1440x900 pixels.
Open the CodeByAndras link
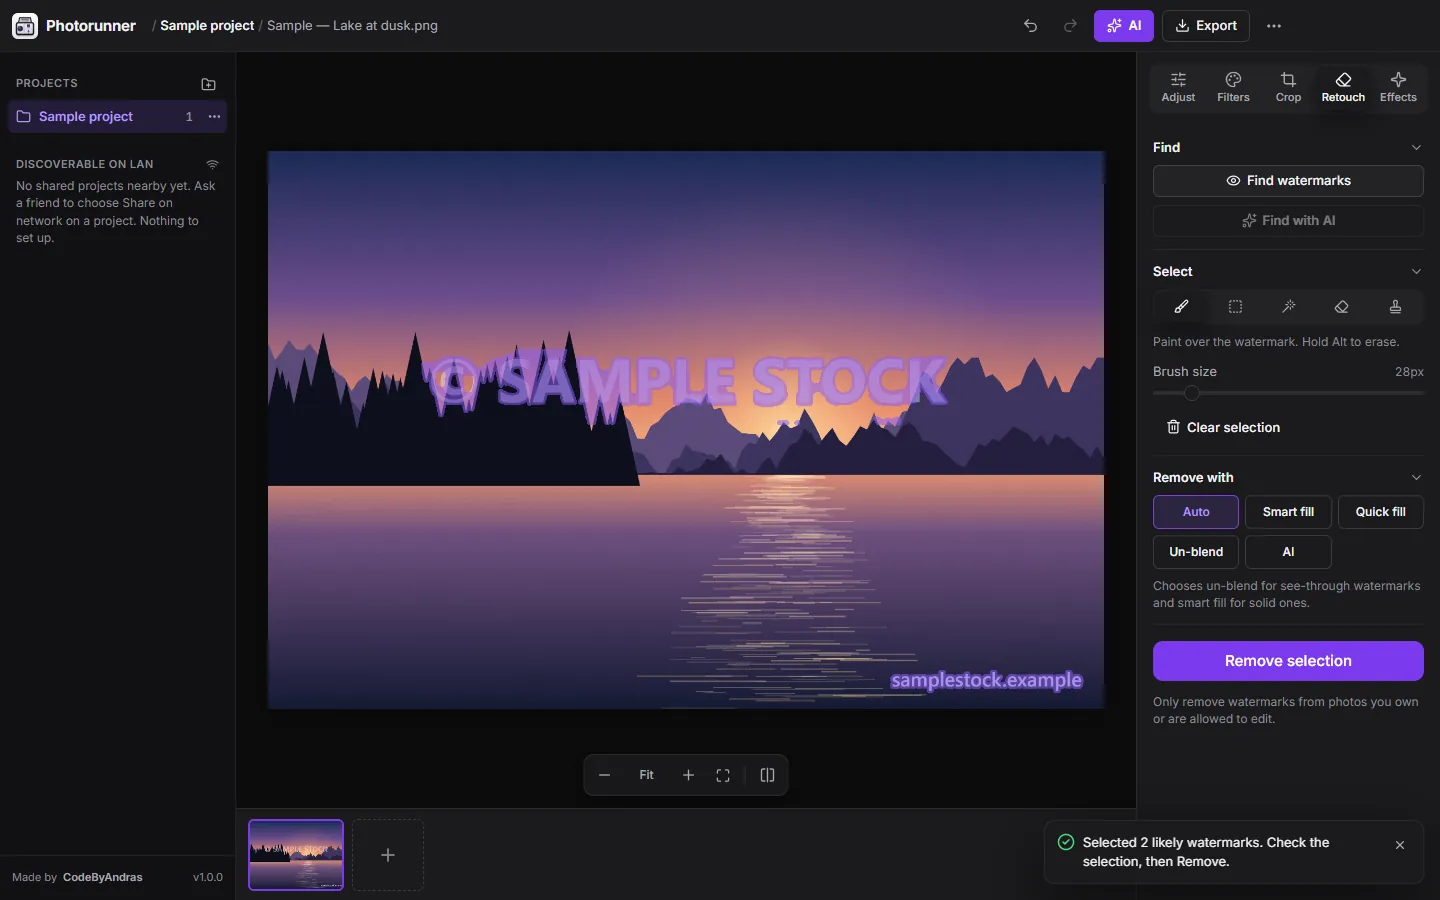102,878
